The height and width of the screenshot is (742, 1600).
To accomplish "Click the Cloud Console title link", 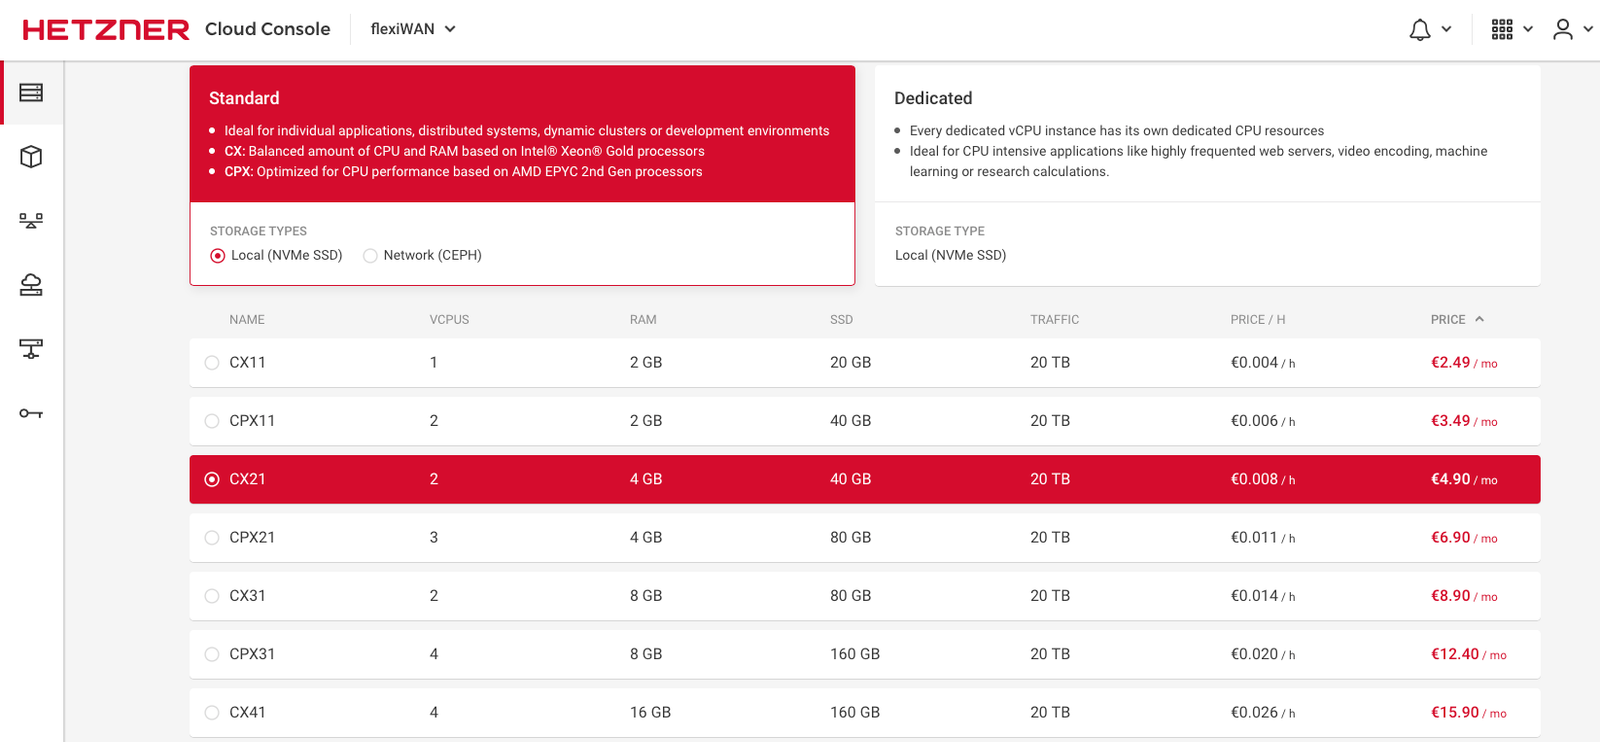I will [x=267, y=29].
